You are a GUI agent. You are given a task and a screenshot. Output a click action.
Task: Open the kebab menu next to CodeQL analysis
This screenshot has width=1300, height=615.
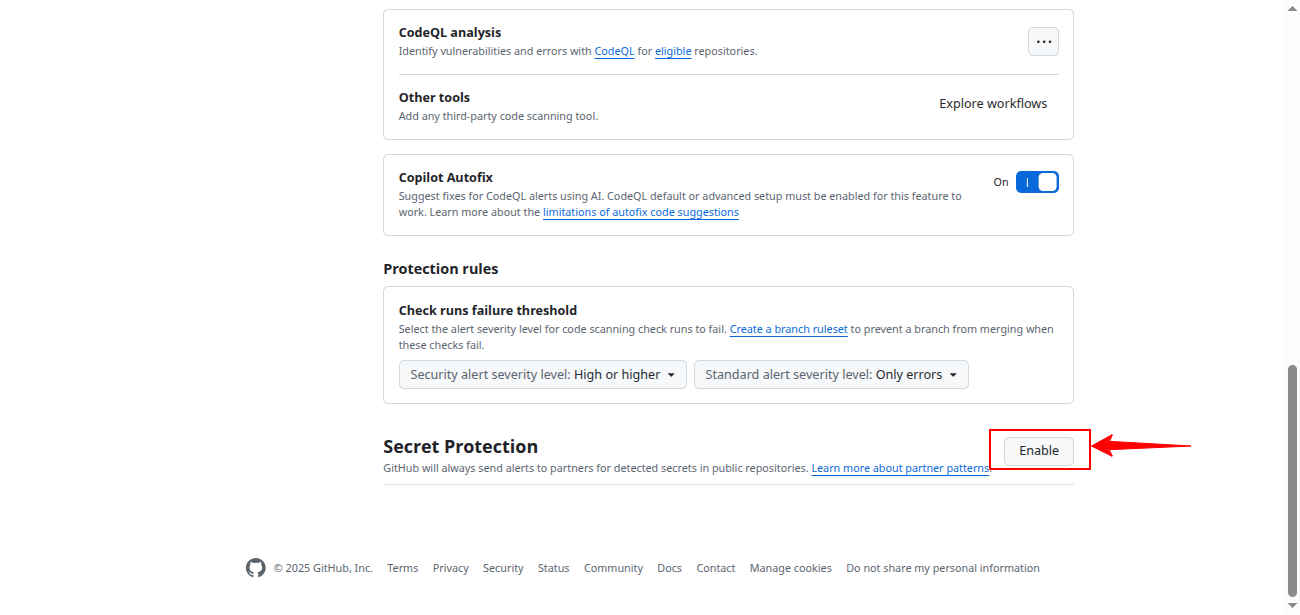1043,41
